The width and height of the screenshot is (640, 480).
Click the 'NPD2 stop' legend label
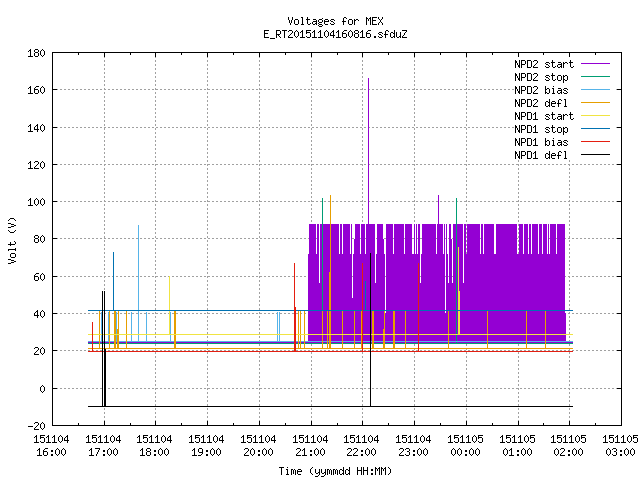click(x=541, y=77)
